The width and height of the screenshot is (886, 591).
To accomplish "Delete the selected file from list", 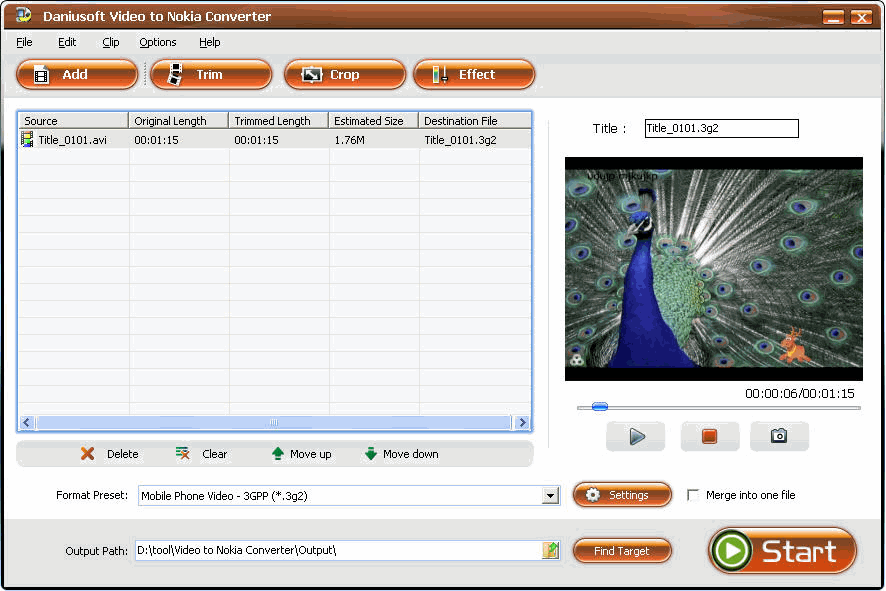I will tap(110, 454).
